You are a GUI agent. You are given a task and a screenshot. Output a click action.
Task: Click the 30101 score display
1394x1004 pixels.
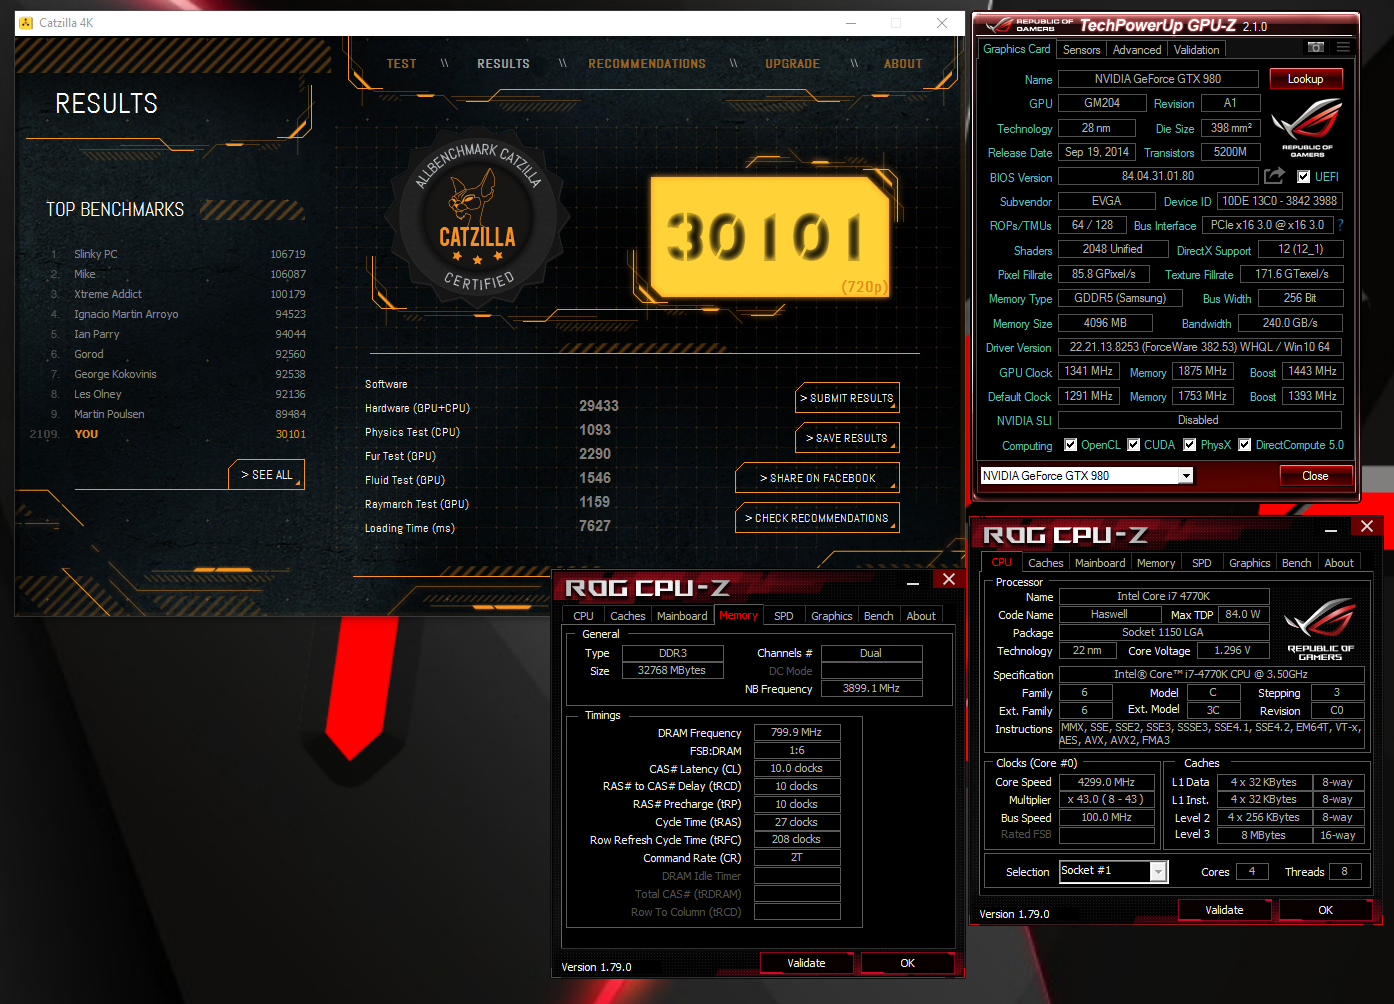pyautogui.click(x=769, y=237)
